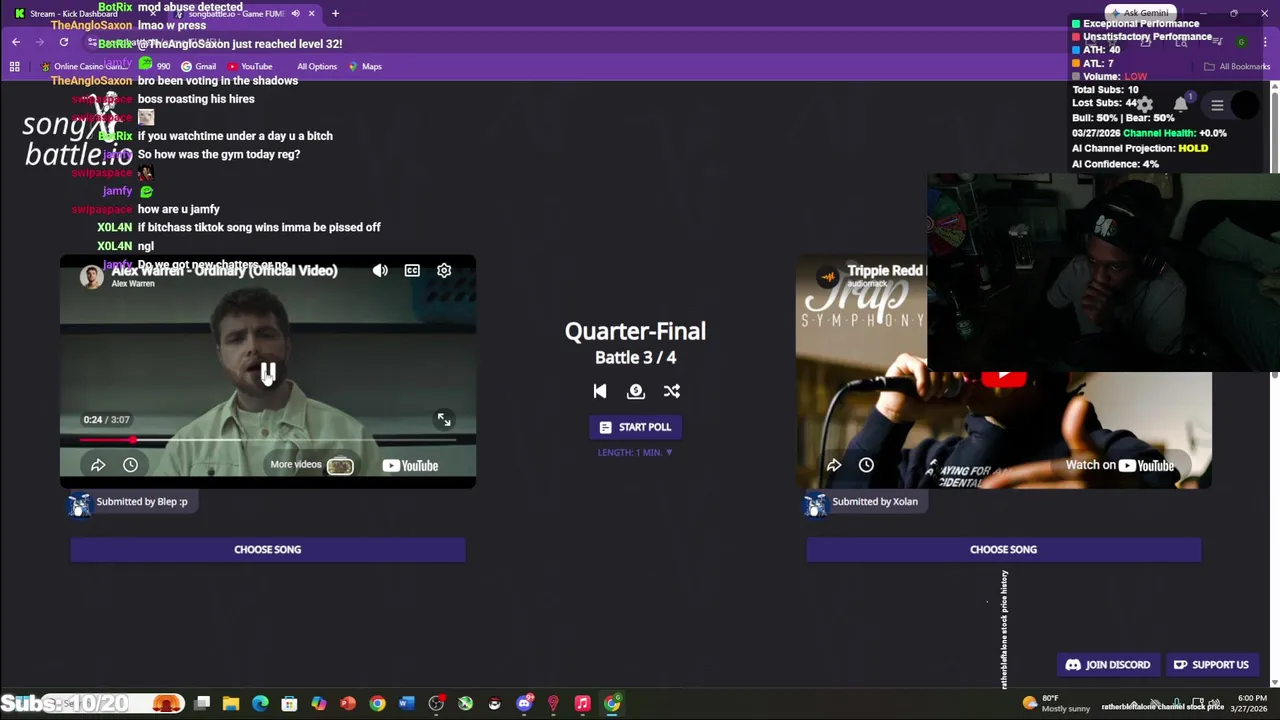
Task: Open songbattle settings gear
Action: pyautogui.click(x=1145, y=105)
